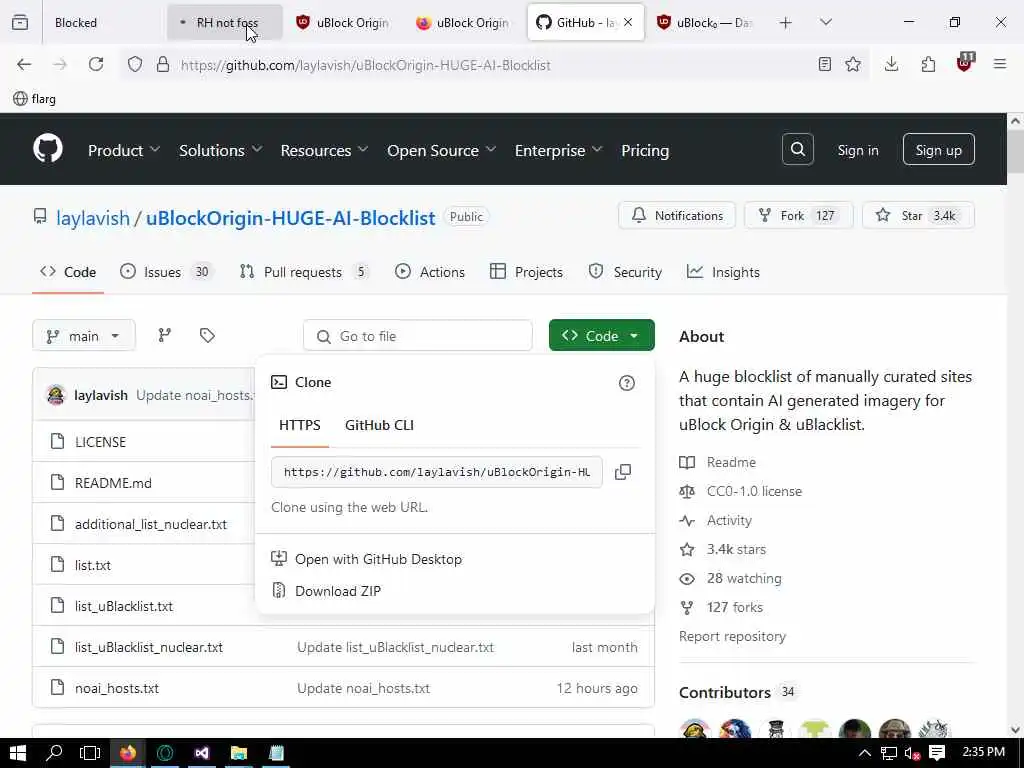
Task: Open Visual Studio from the taskbar
Action: pos(202,753)
